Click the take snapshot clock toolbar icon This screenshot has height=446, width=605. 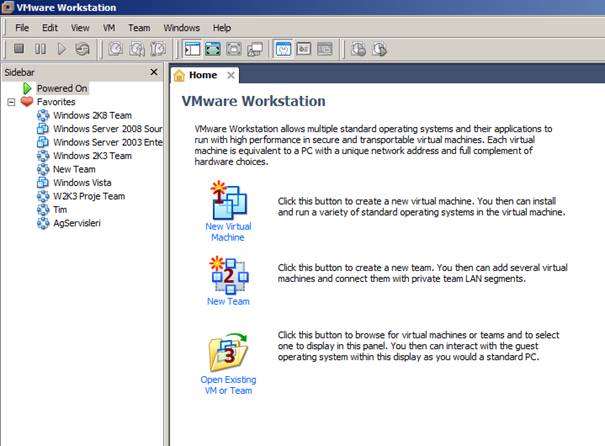(x=116, y=48)
